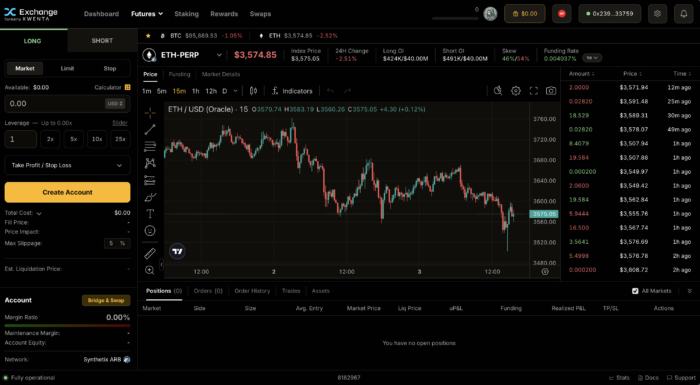Select Limit order type
Viewport: 700px width, 385px height.
pyautogui.click(x=67, y=68)
